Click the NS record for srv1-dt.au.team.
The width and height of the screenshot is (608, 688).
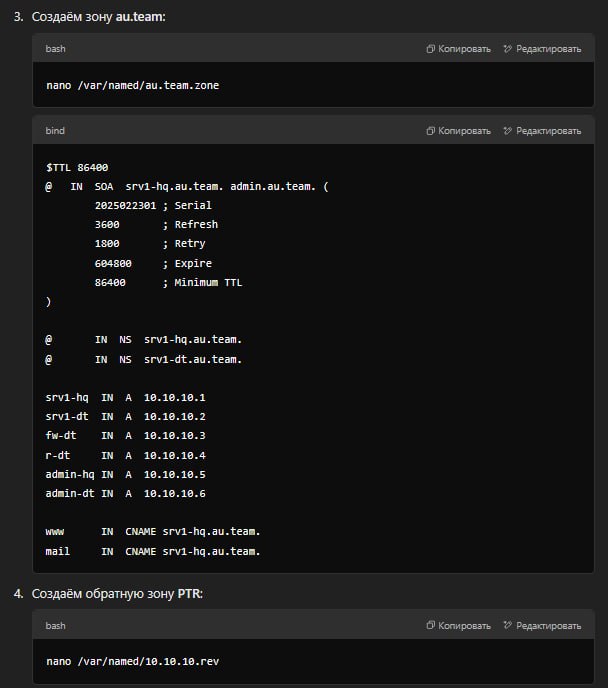(144, 359)
